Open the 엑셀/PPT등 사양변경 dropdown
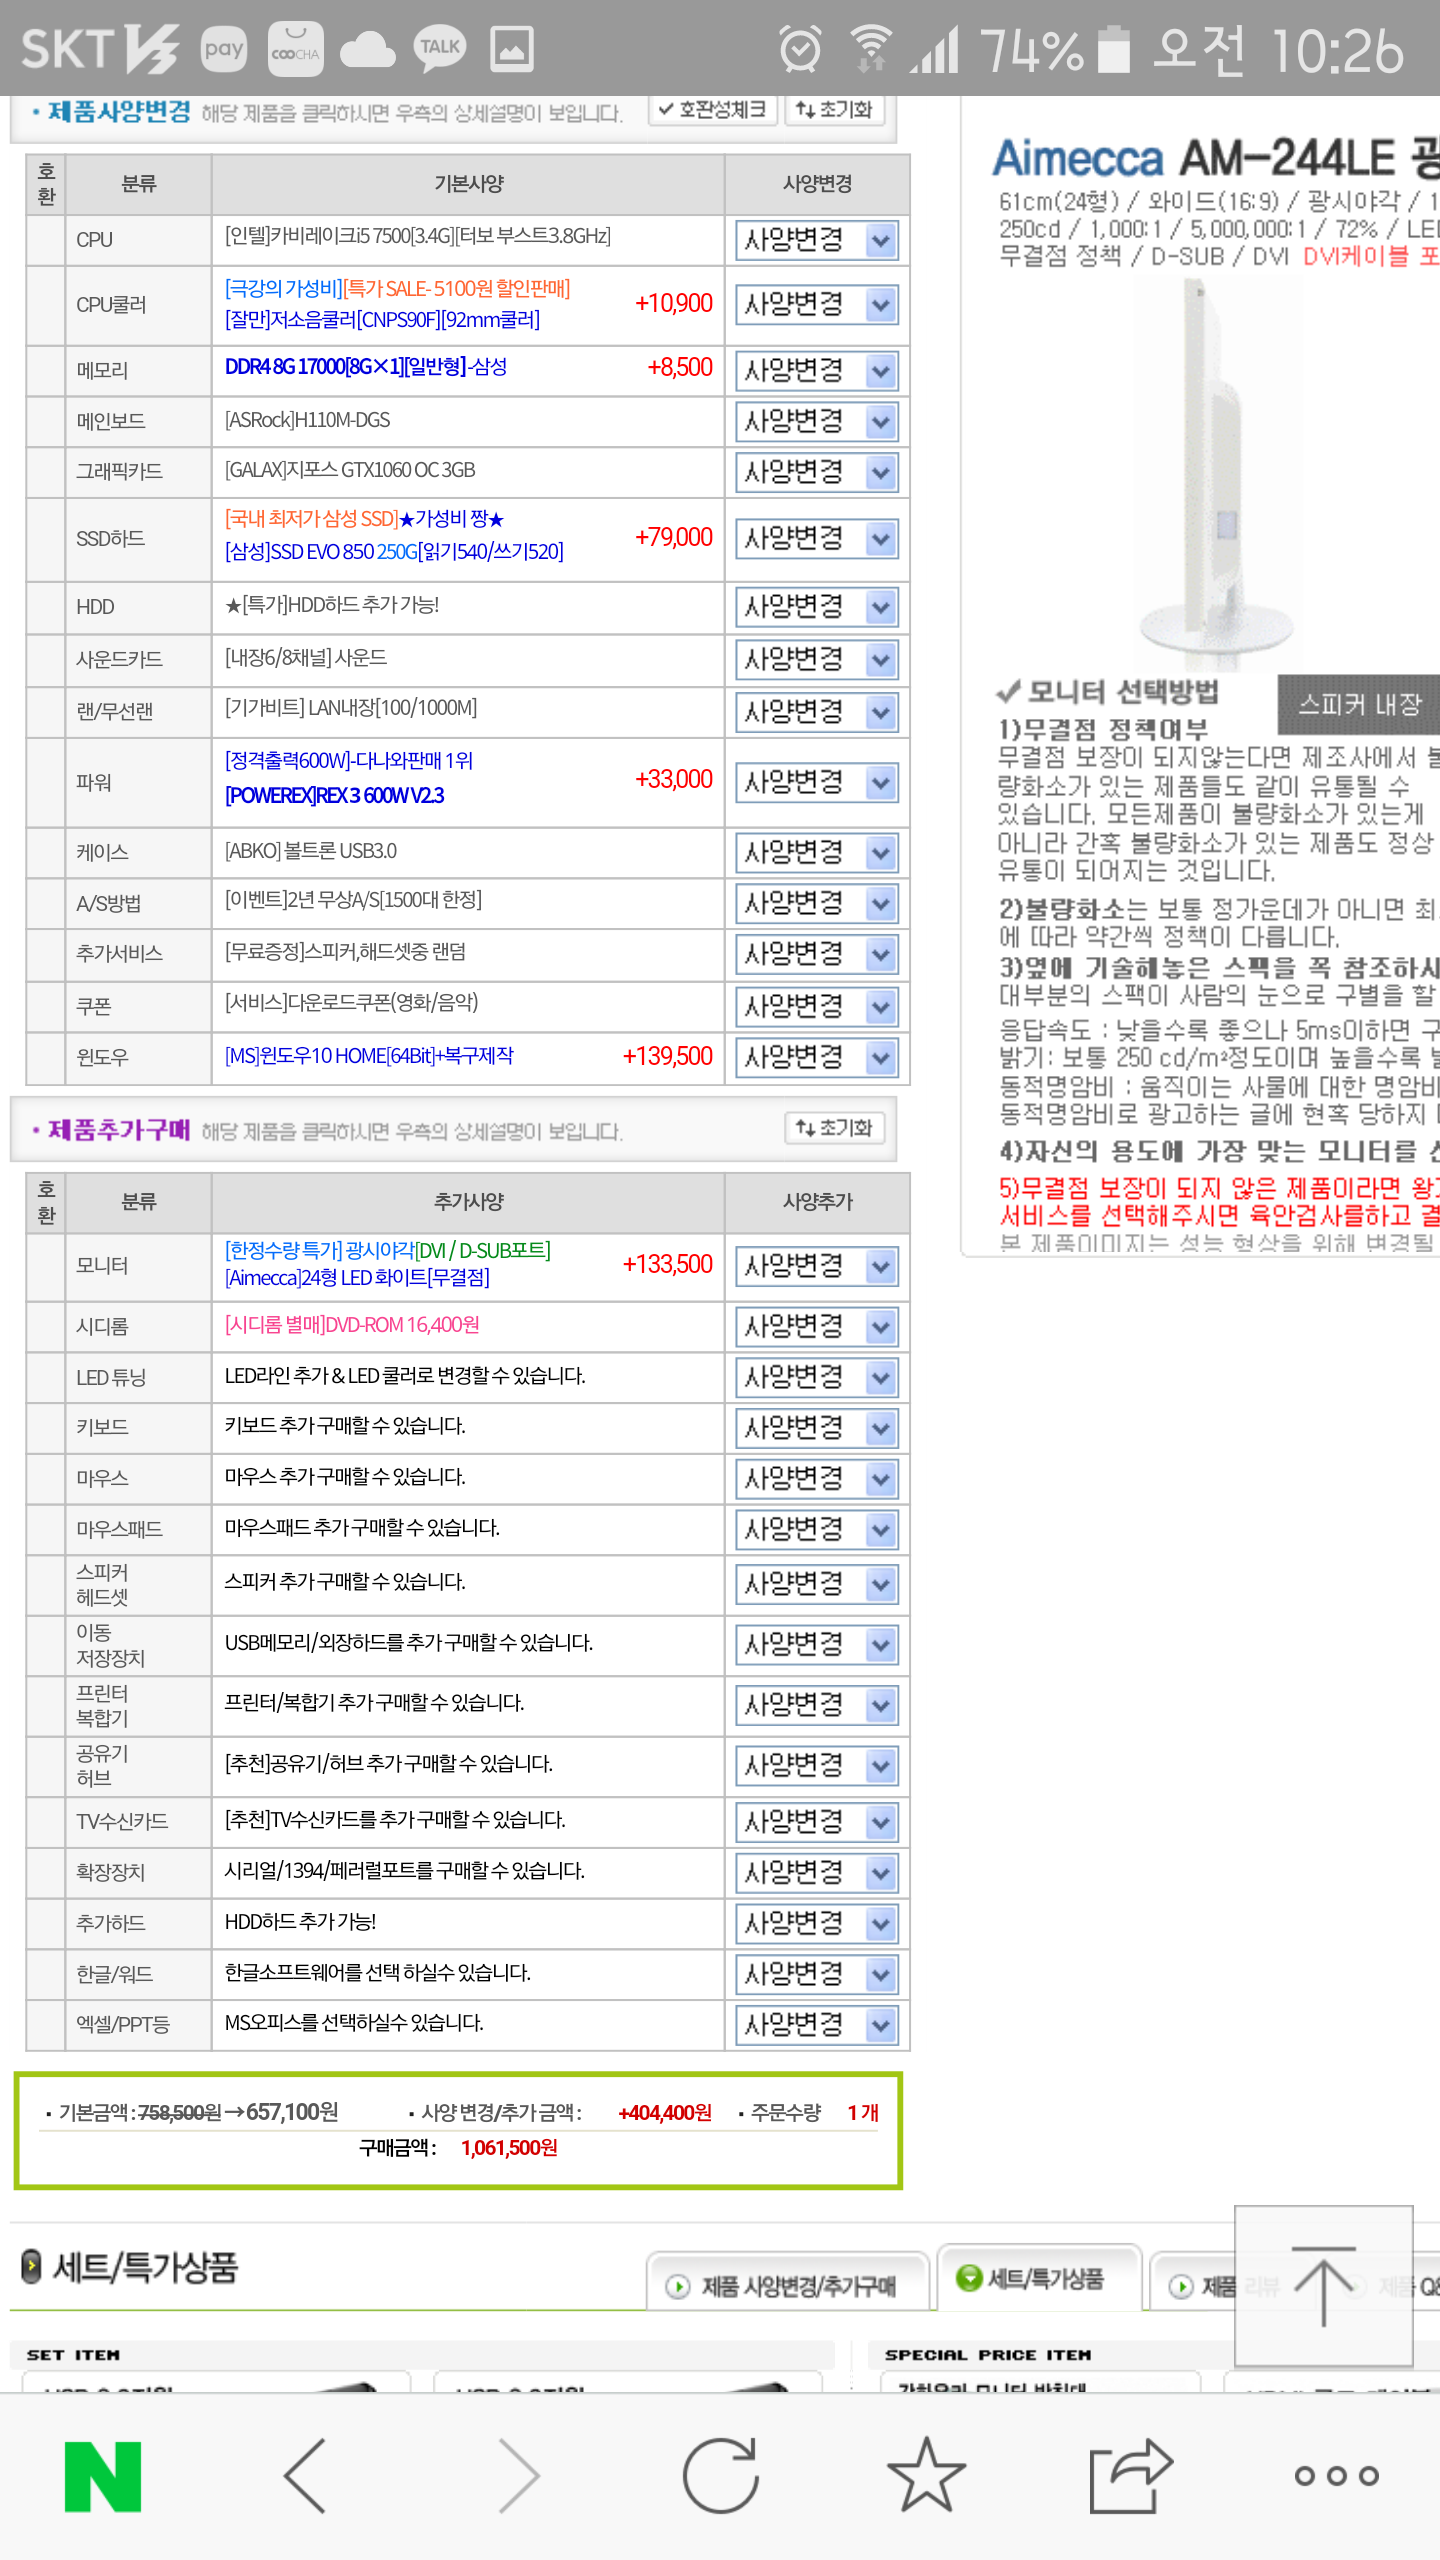1440x2560 pixels. click(816, 2025)
